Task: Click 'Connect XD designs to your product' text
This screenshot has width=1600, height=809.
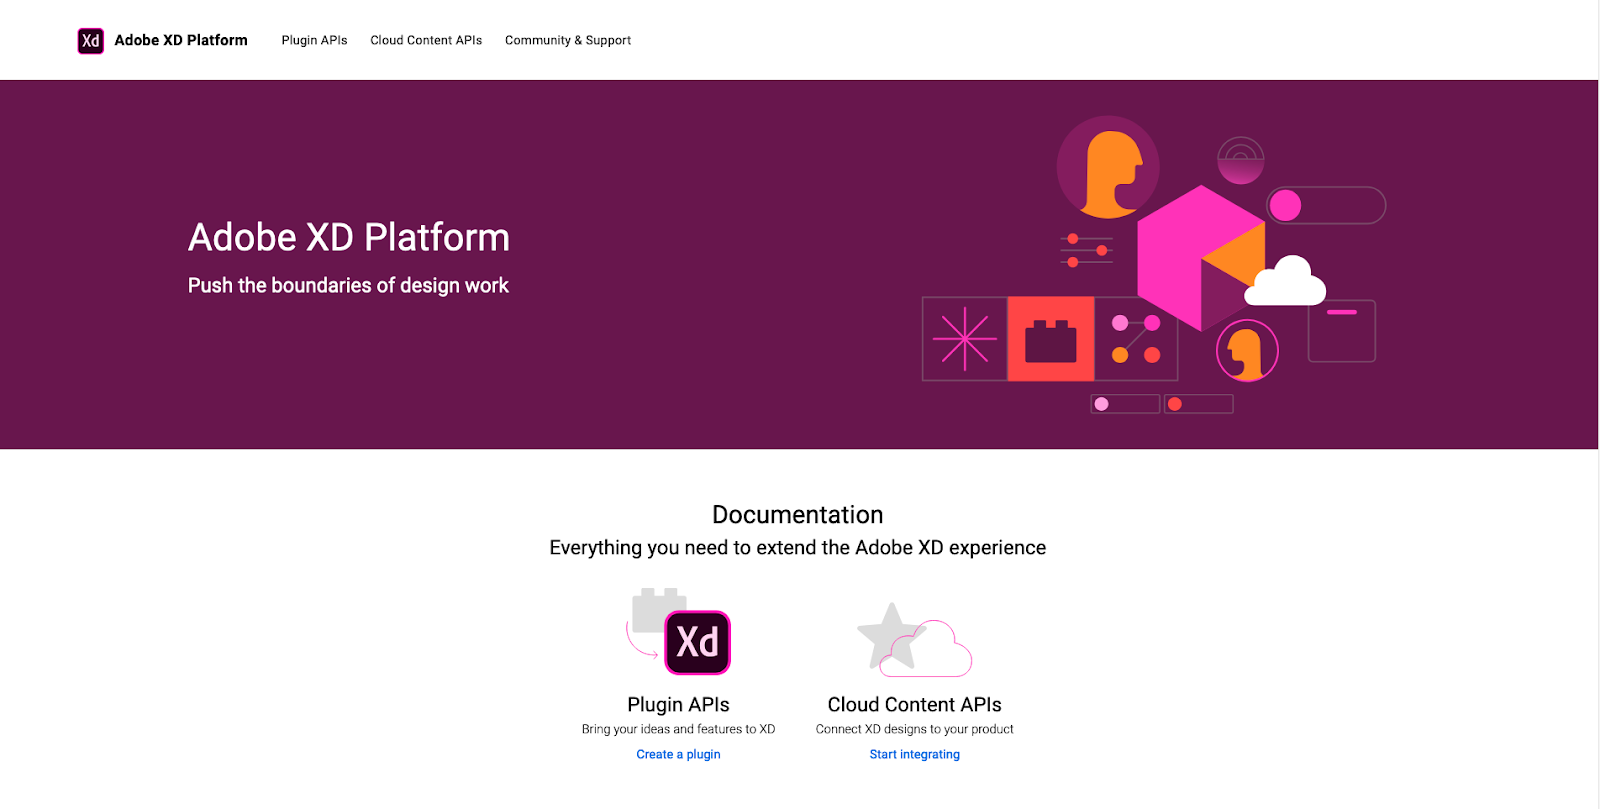Action: (x=914, y=729)
